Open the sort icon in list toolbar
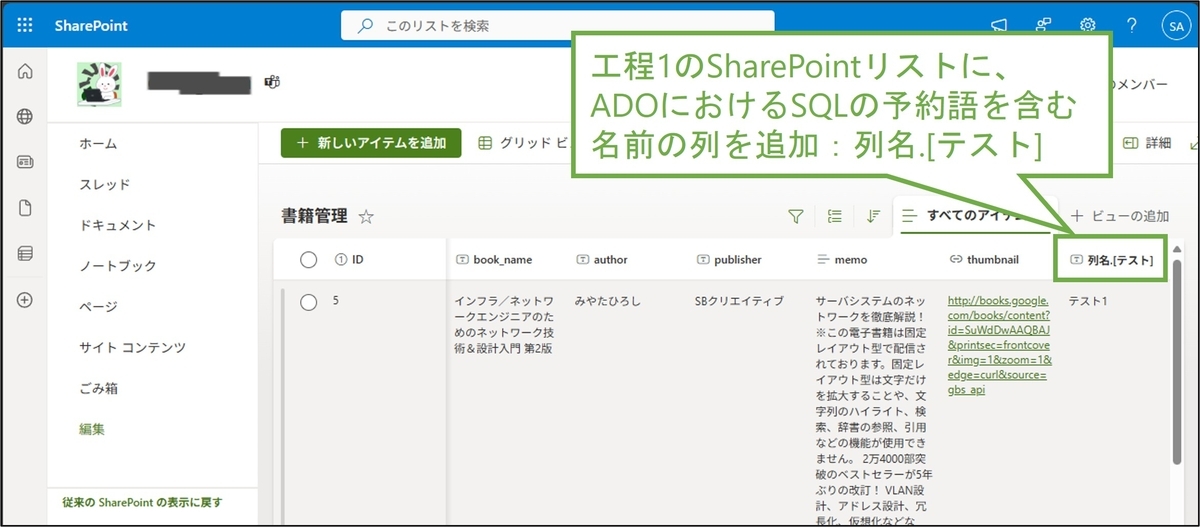This screenshot has width=1200, height=527. click(873, 216)
